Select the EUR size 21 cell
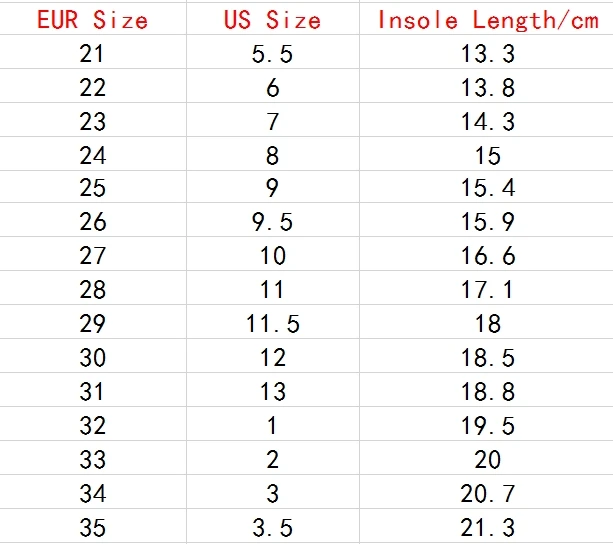Screen dimensions: 613x544 pos(93,52)
